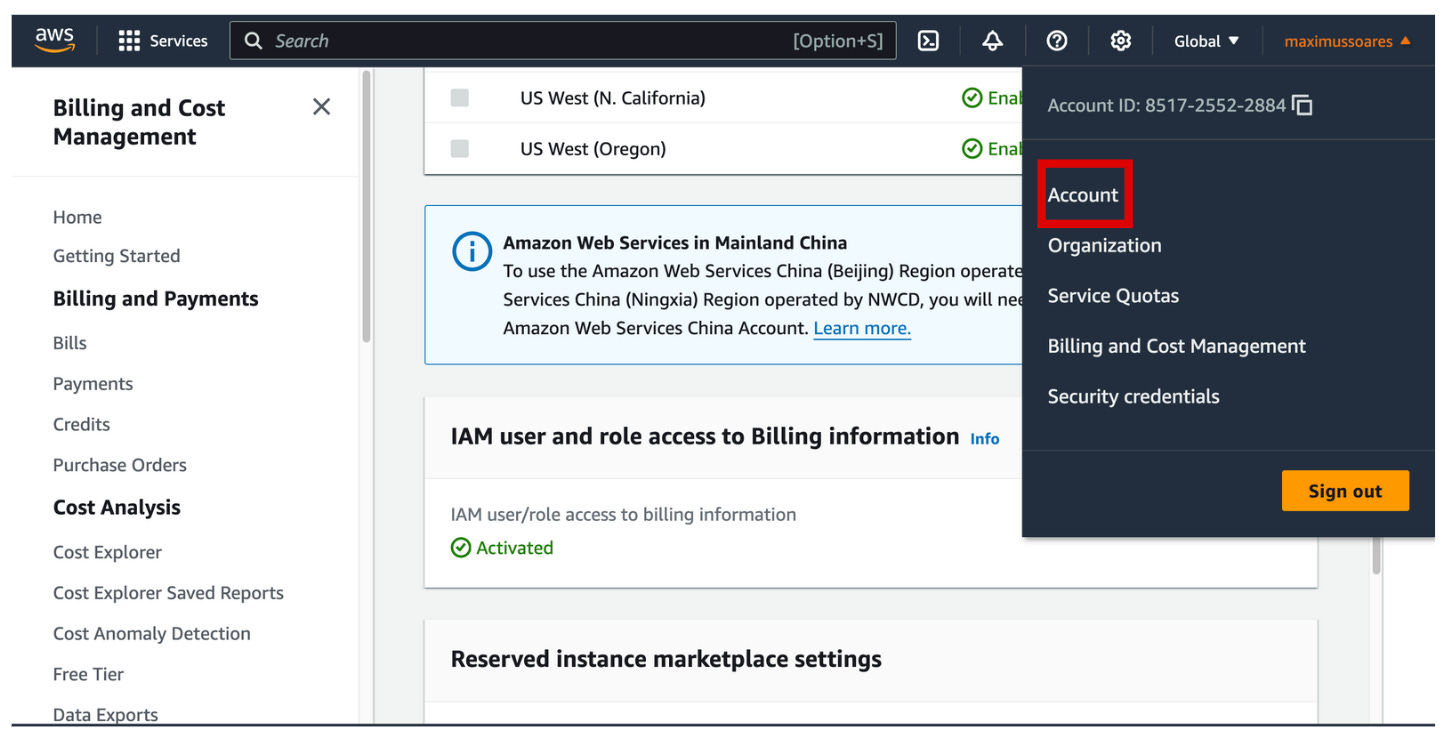
Task: Open Free Tier in the sidebar
Action: point(88,674)
